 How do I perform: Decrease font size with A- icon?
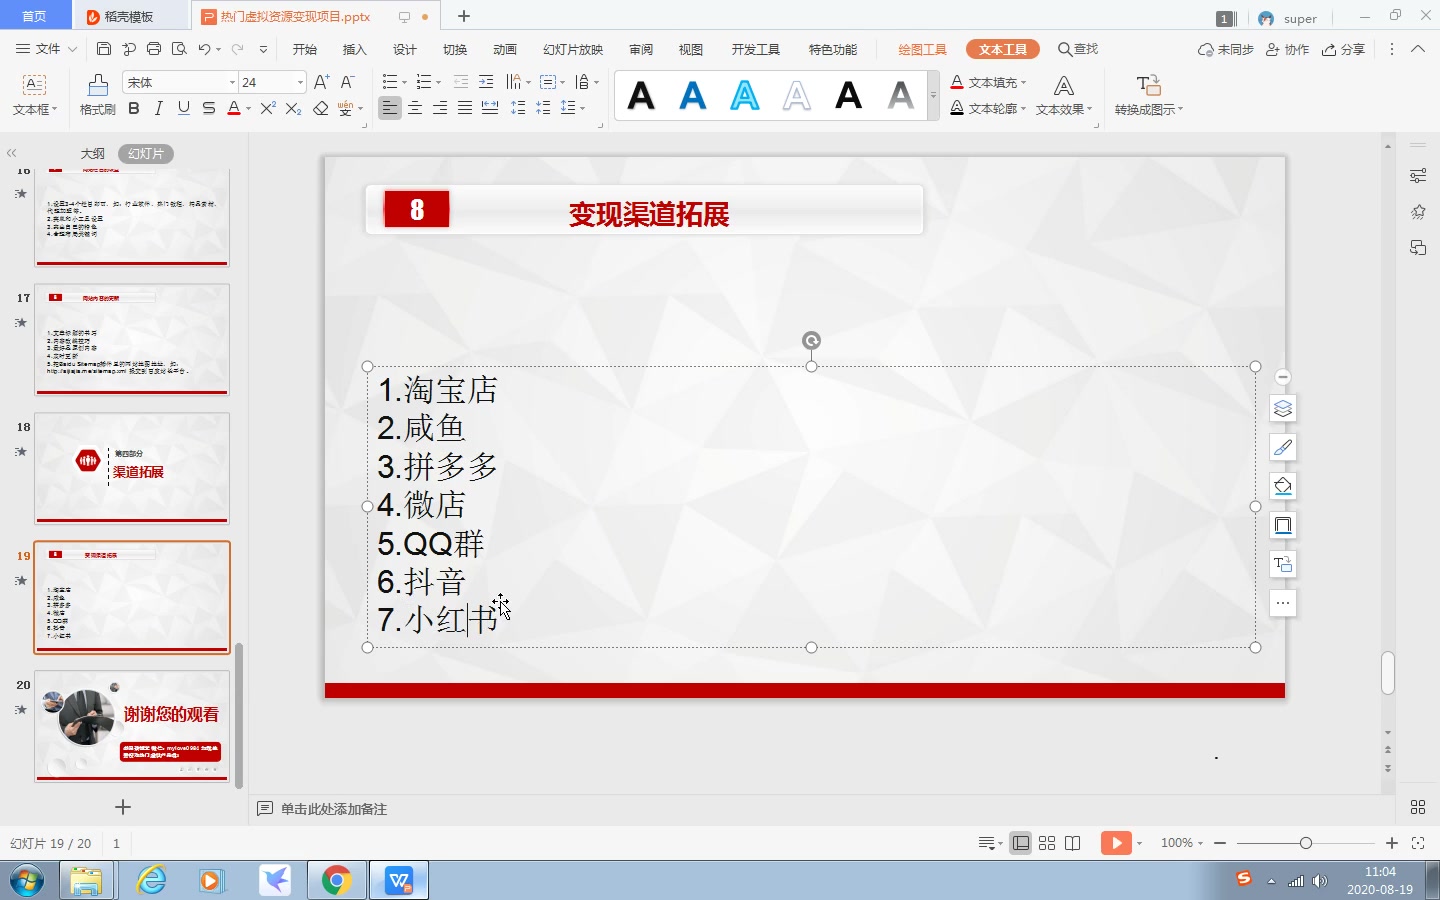(x=348, y=82)
